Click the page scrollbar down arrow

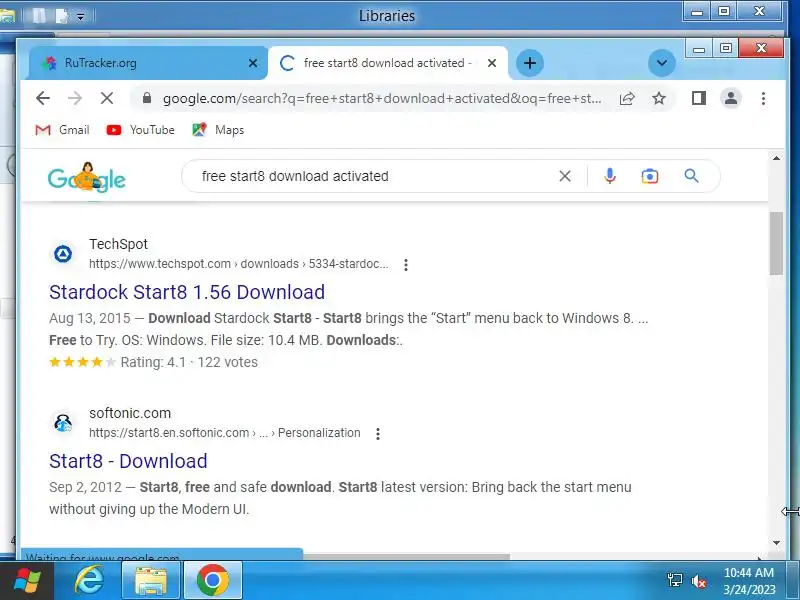point(776,543)
